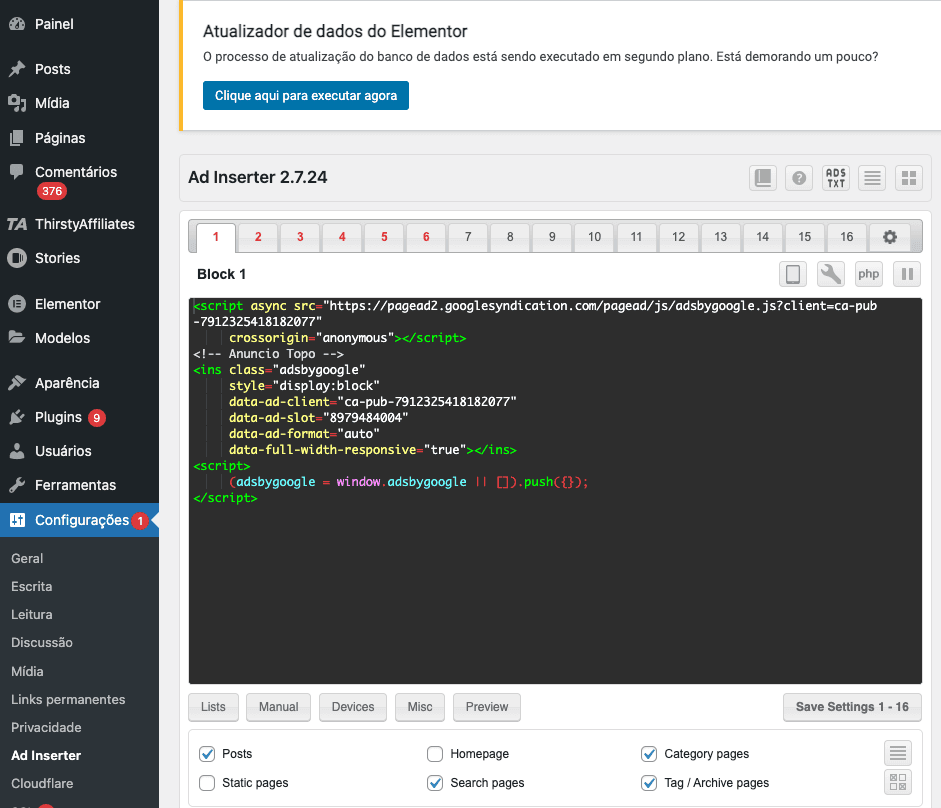Viewport: 941px width, 808px height.
Task: Open the Devices settings button
Action: (353, 707)
